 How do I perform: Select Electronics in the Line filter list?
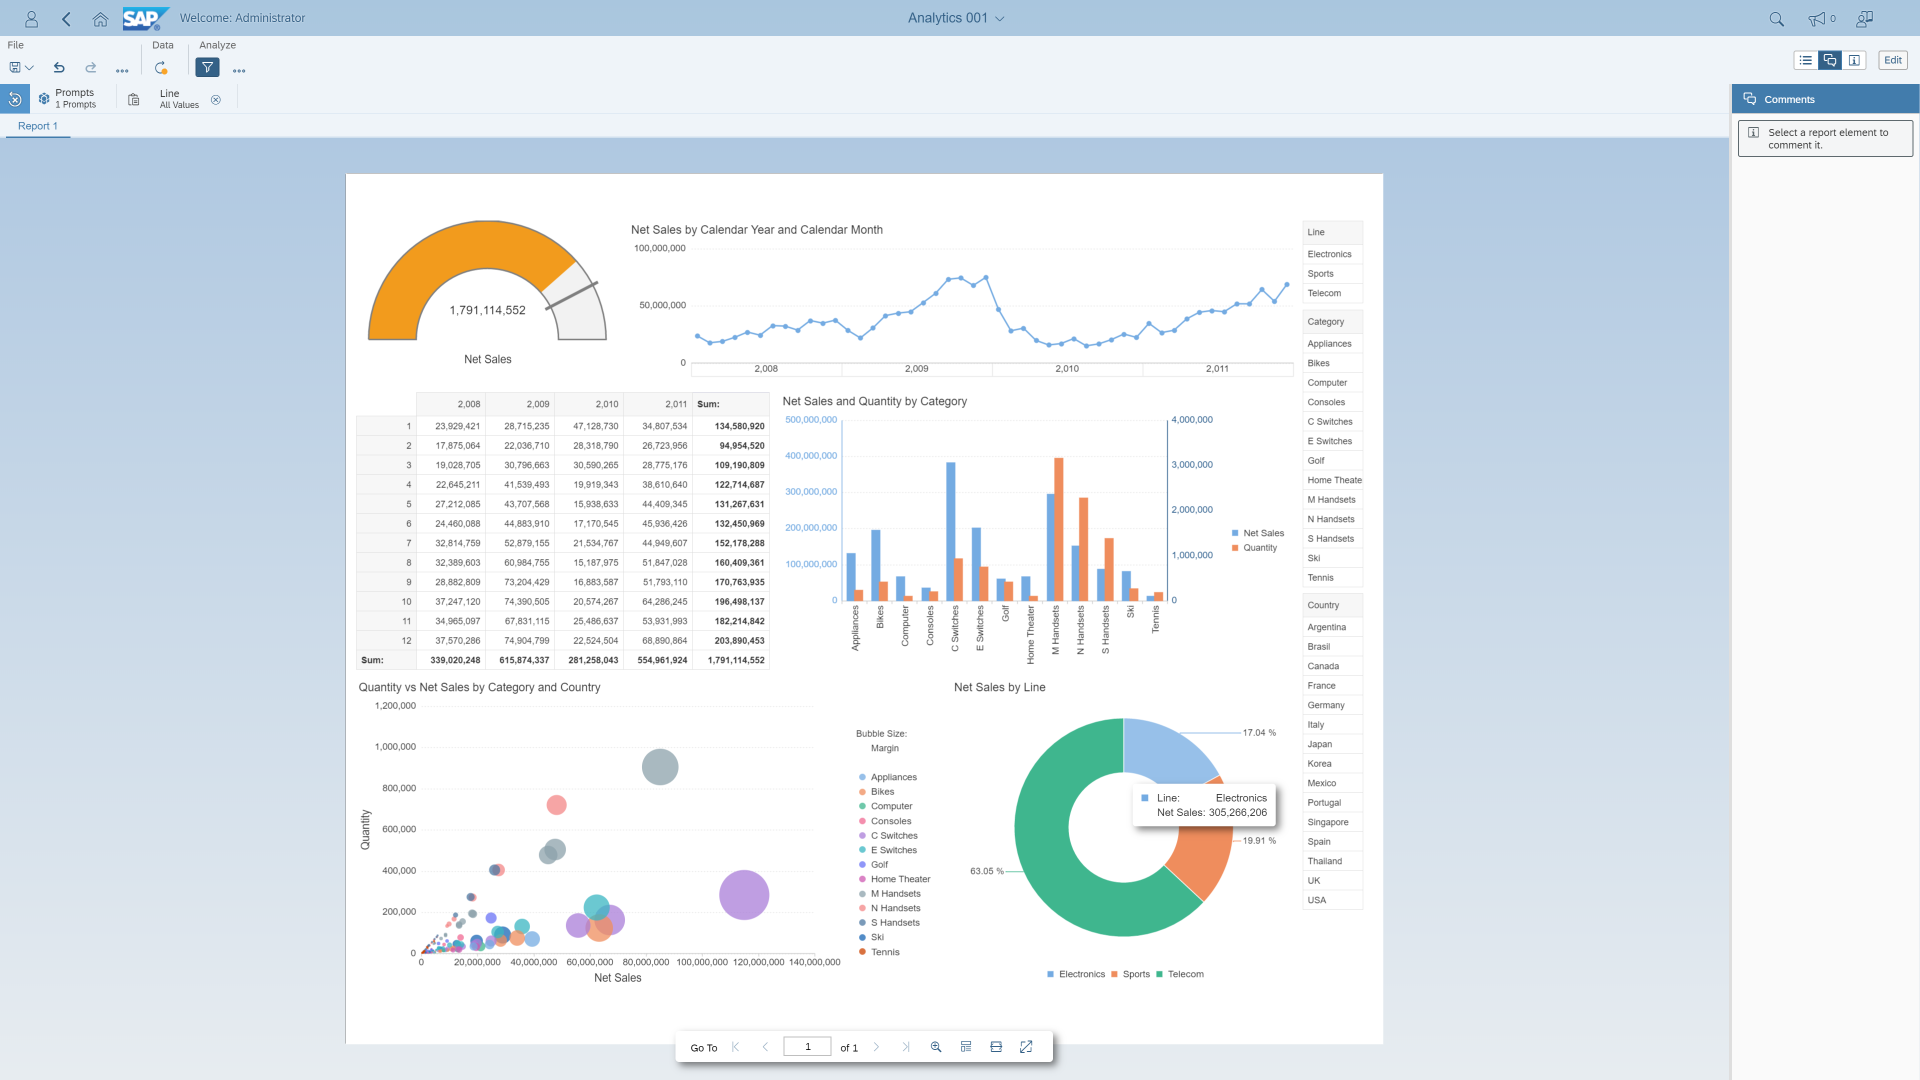coord(1329,254)
